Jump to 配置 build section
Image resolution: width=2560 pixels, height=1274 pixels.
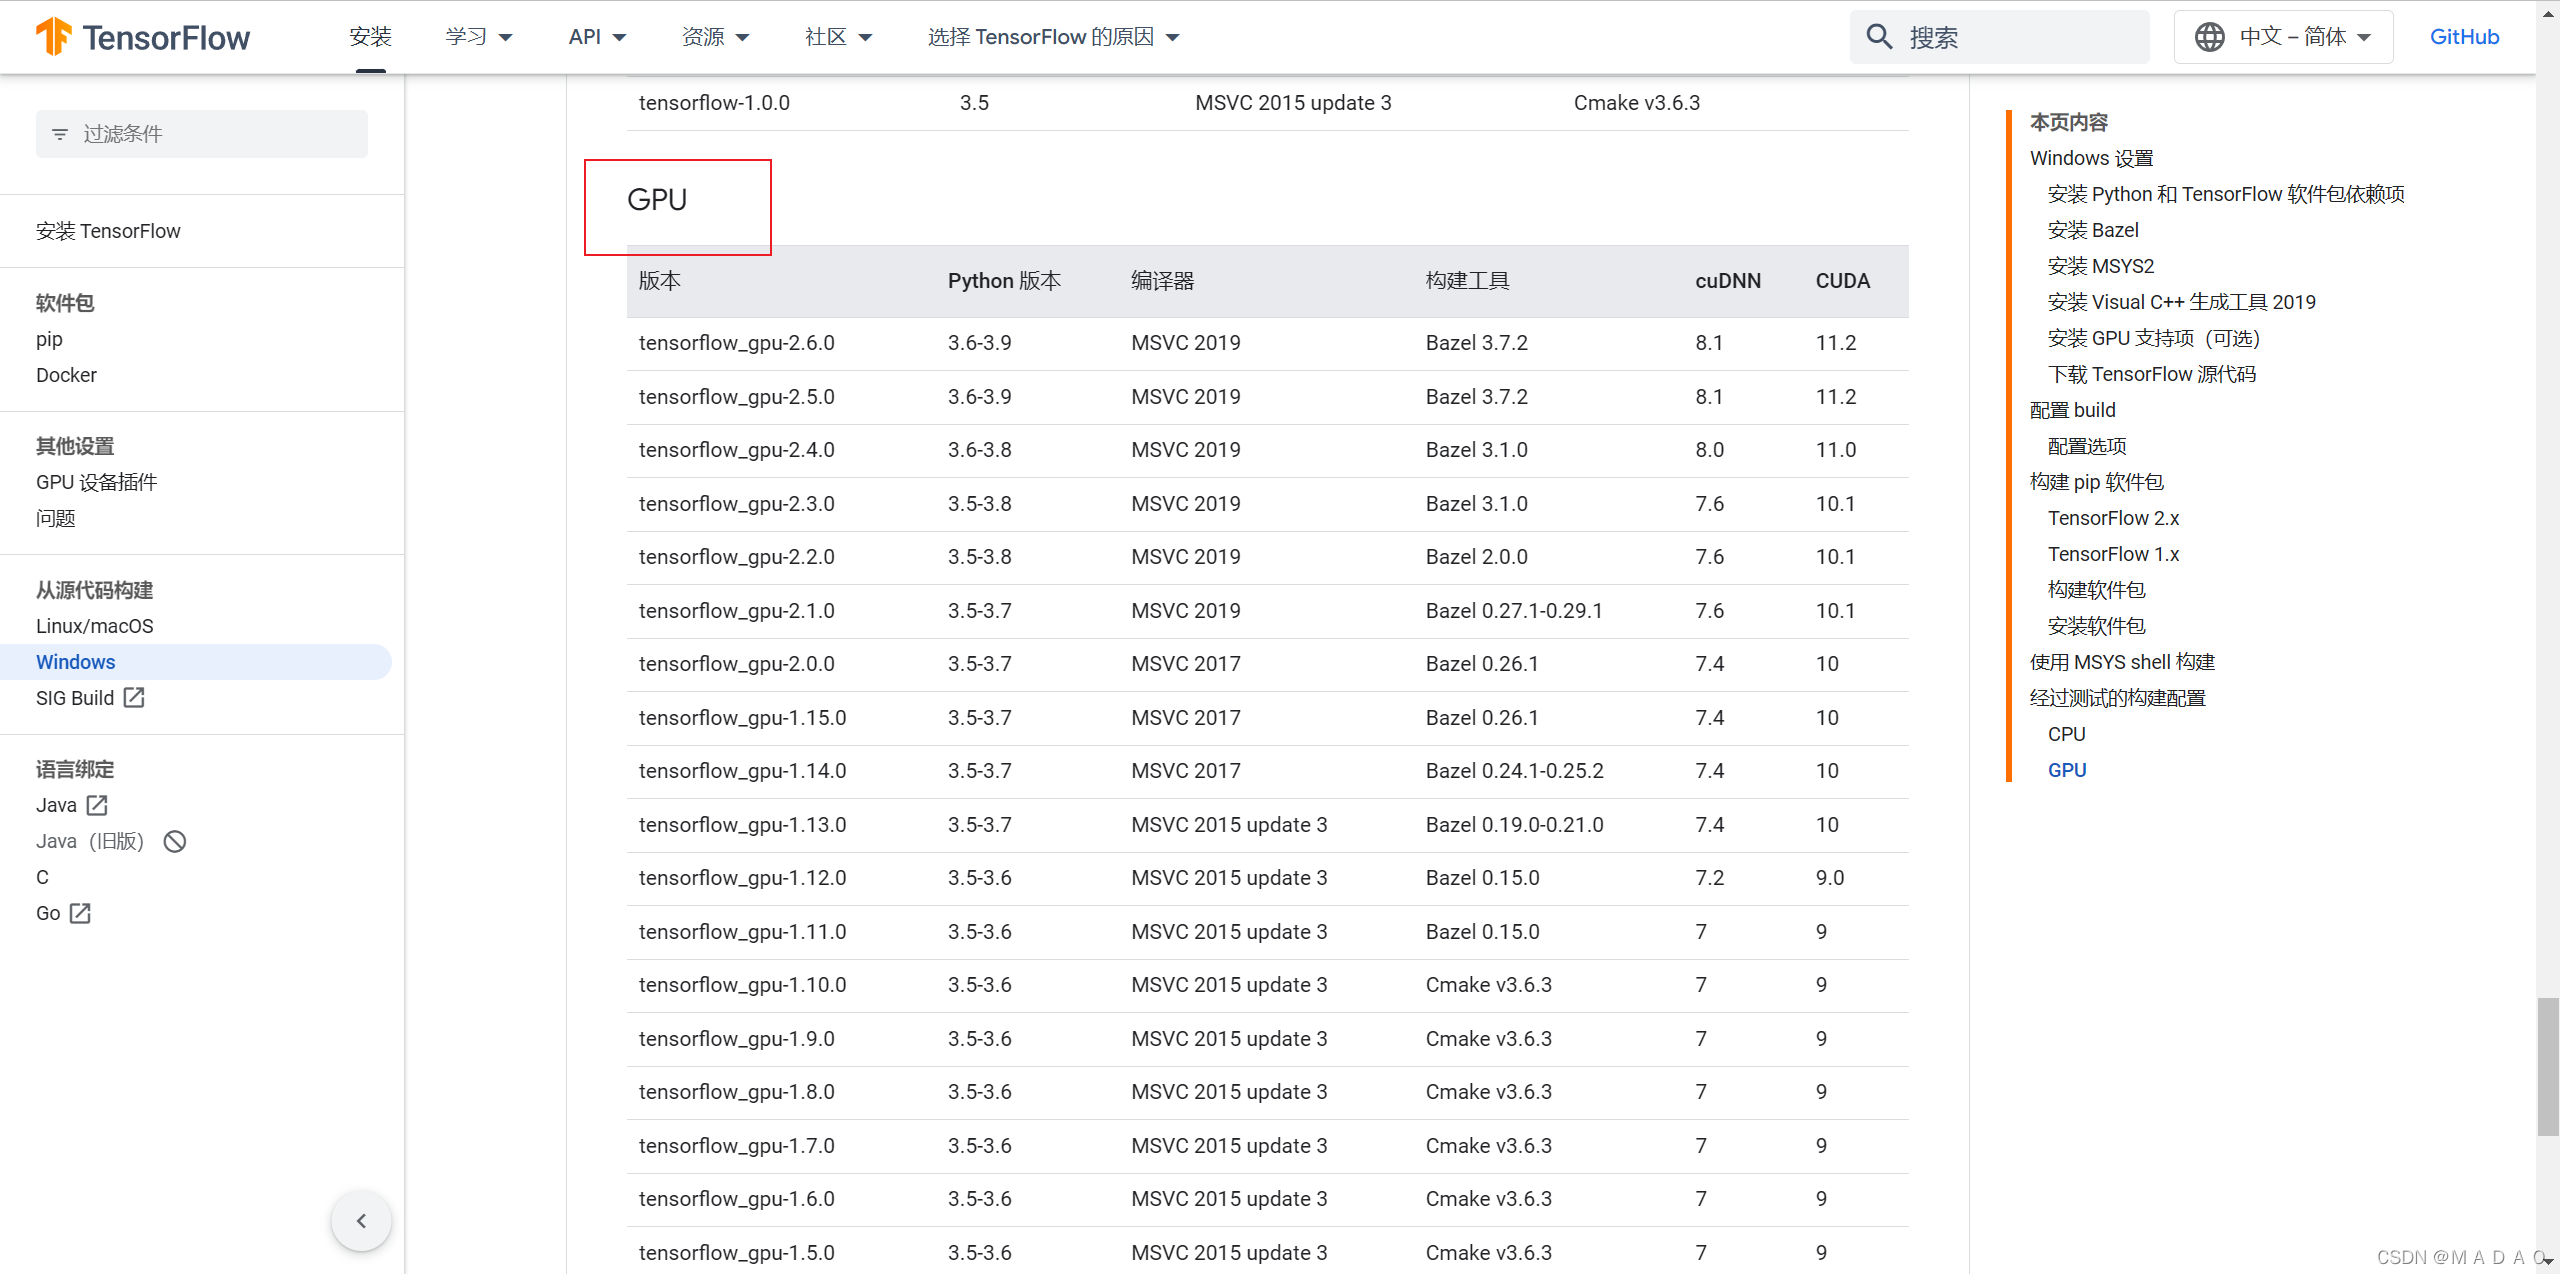2073,410
